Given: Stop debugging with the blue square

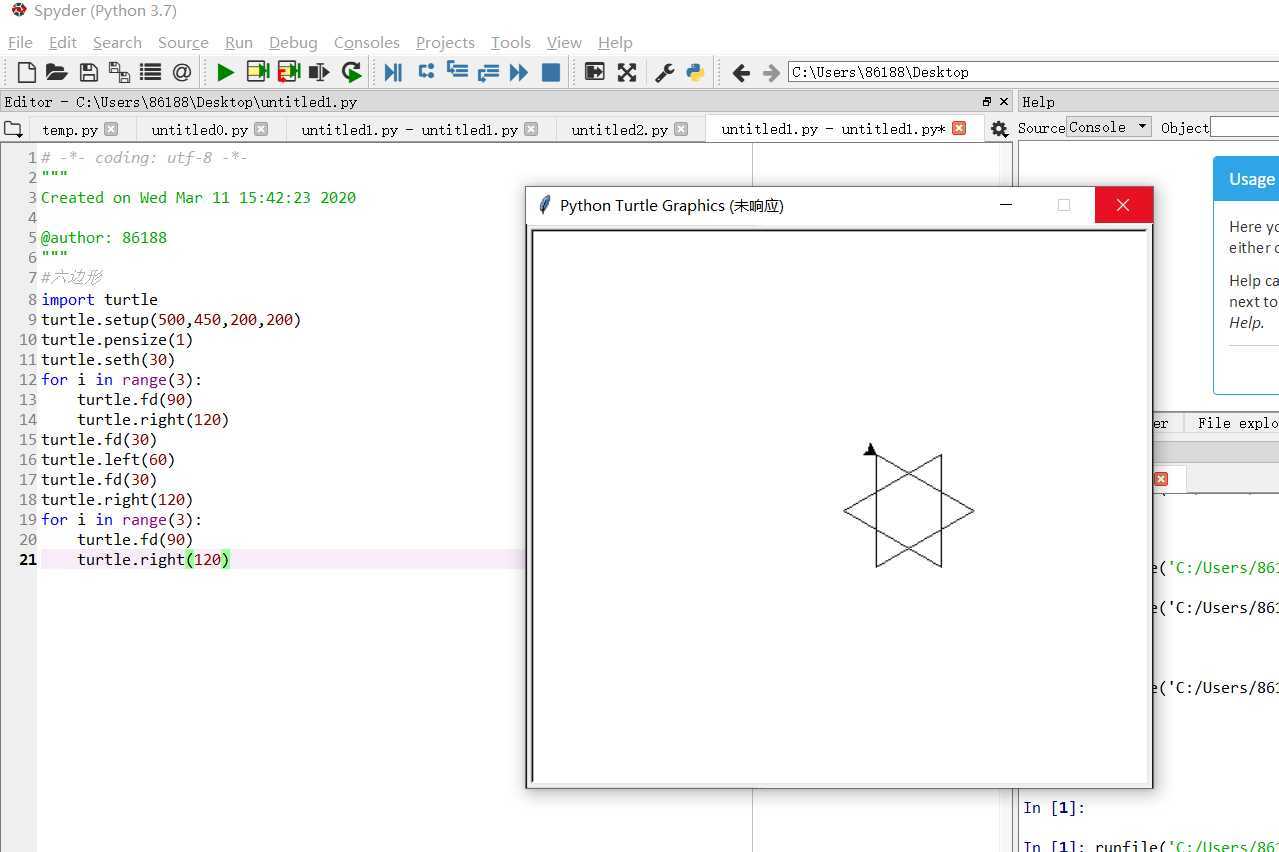Looking at the screenshot, I should 550,72.
